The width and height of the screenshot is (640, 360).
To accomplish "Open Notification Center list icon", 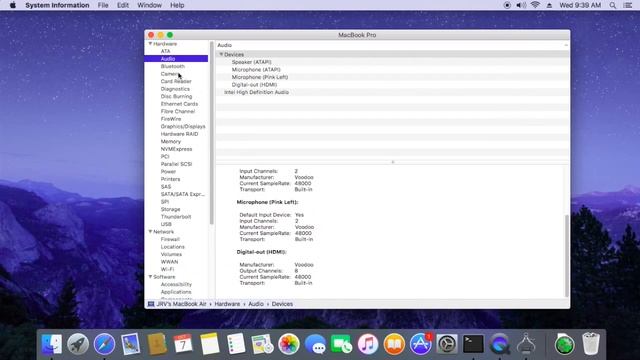I will pyautogui.click(x=628, y=5).
